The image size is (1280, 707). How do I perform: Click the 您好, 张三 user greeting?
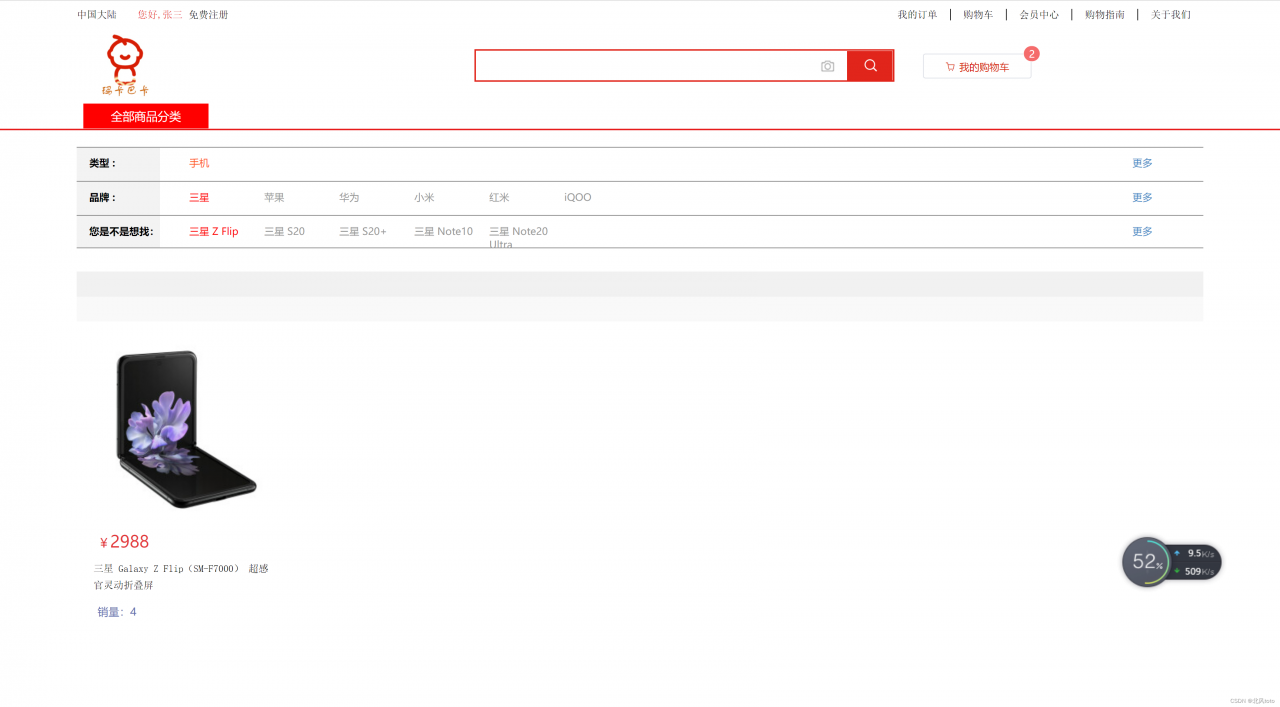[x=160, y=15]
